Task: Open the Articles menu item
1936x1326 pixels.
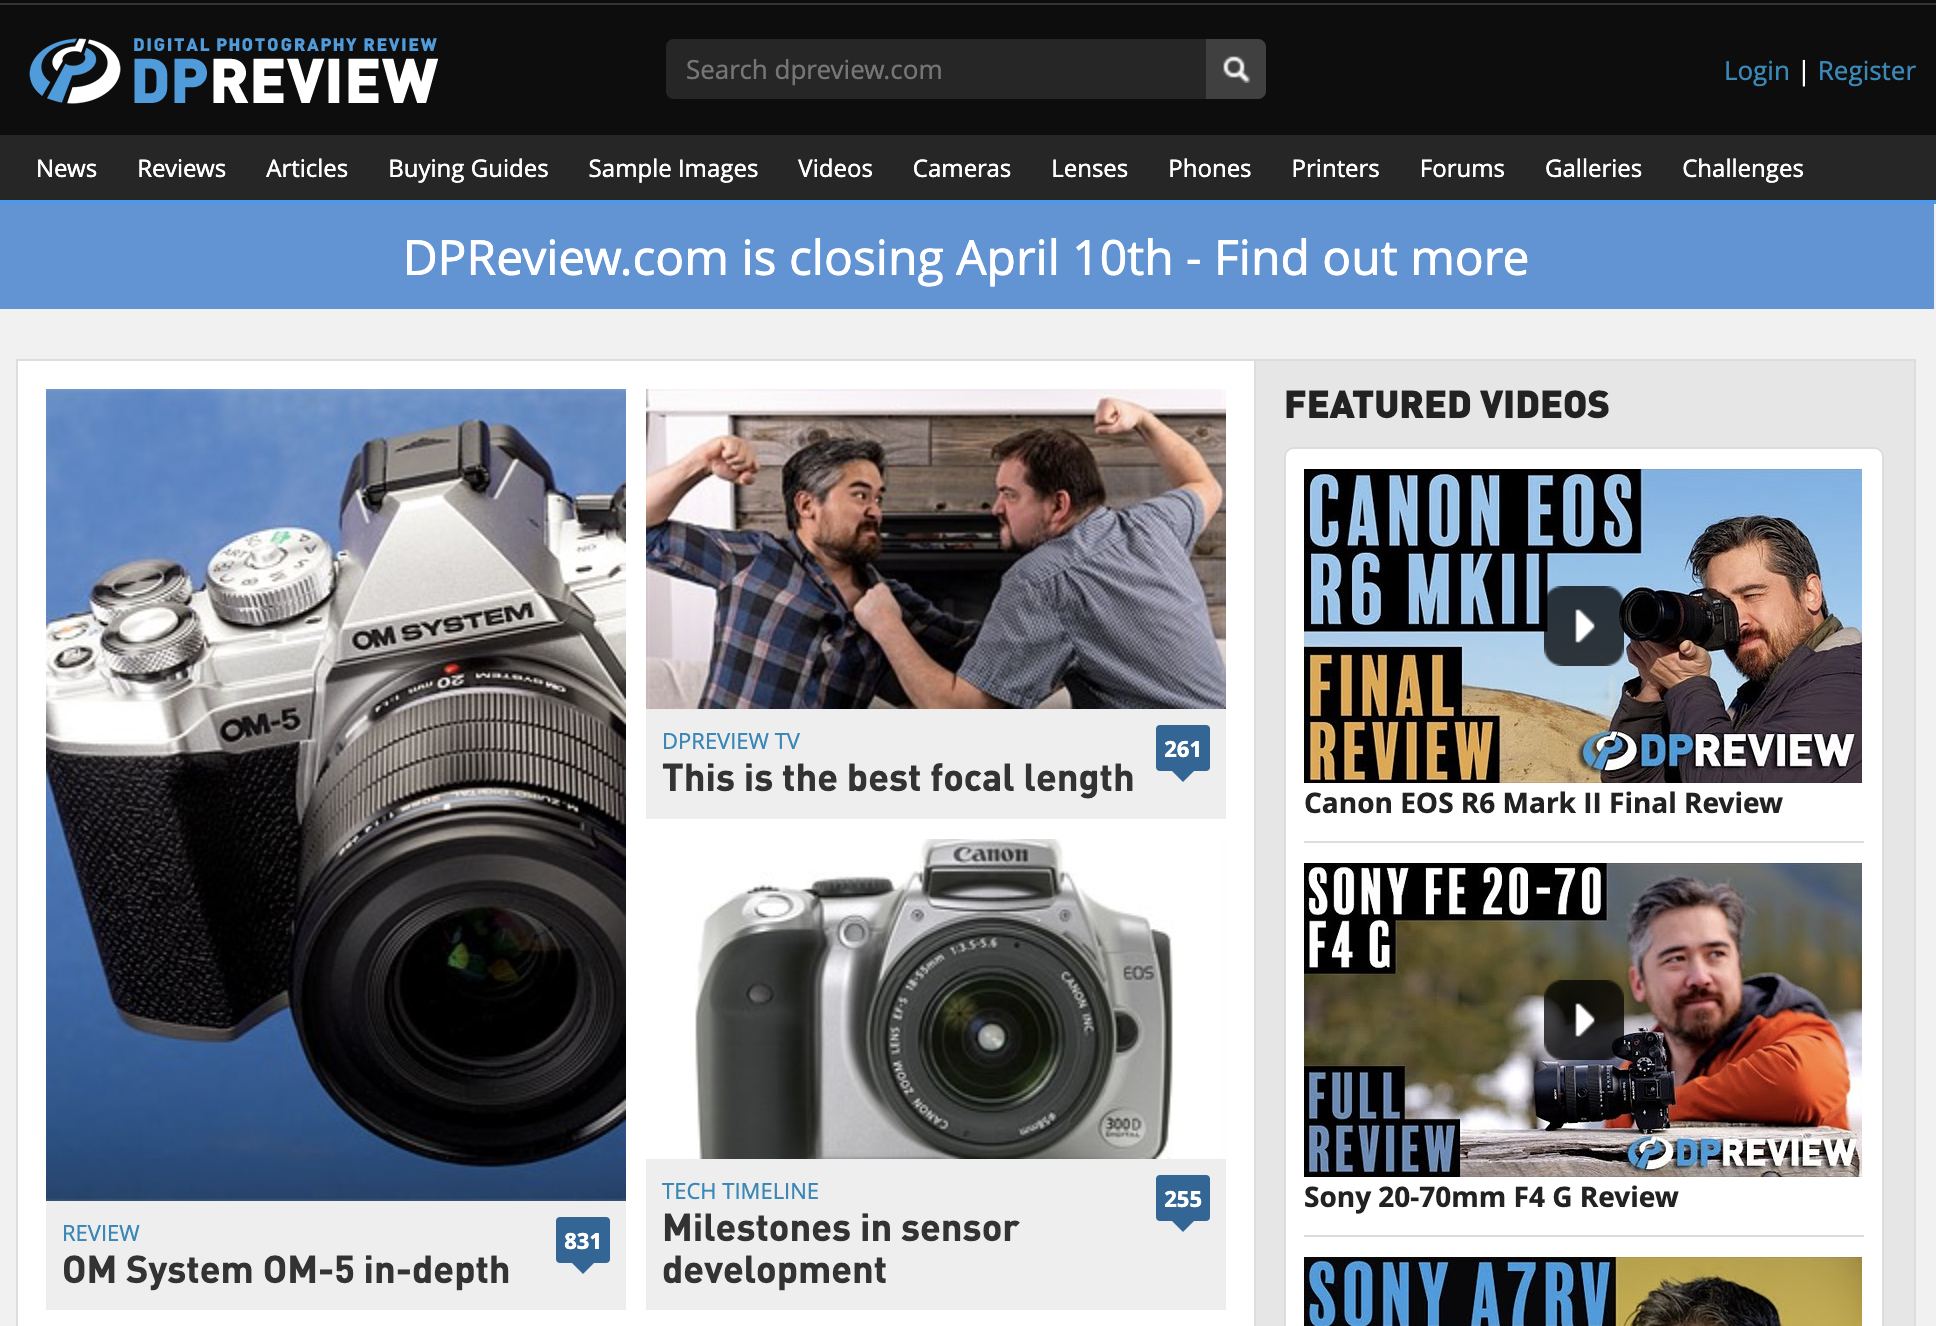Action: [307, 168]
